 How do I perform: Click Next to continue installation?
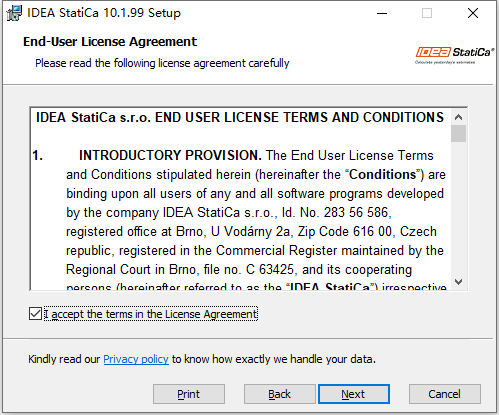(354, 394)
